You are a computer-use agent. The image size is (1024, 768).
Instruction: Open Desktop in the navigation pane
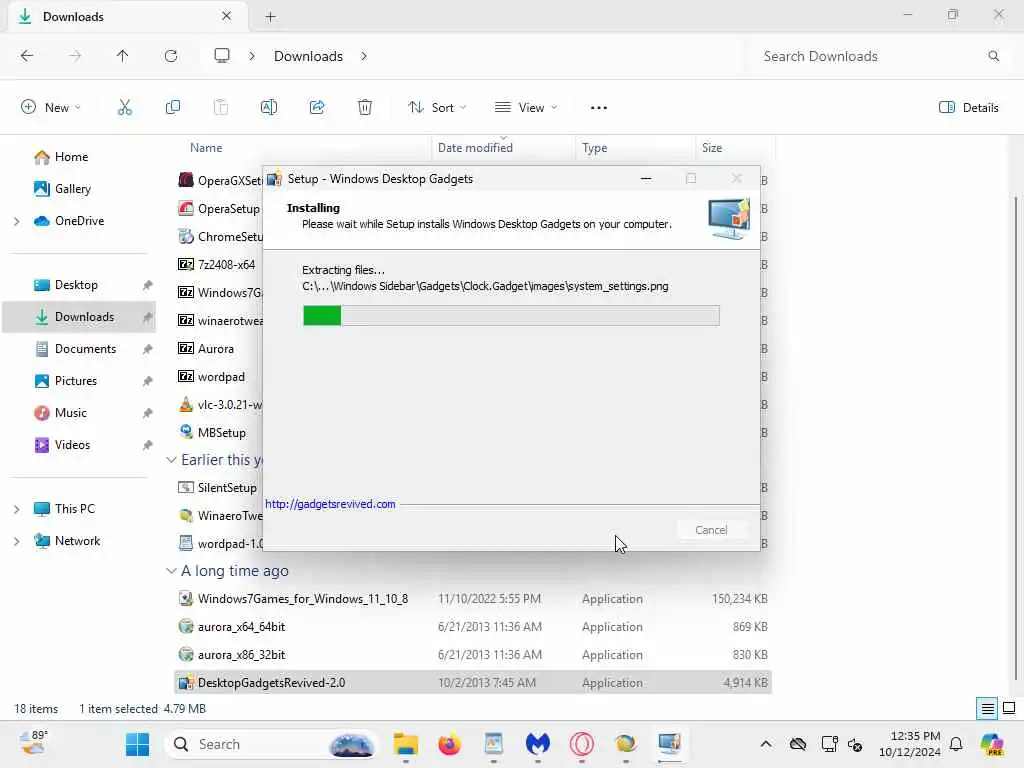click(x=76, y=285)
